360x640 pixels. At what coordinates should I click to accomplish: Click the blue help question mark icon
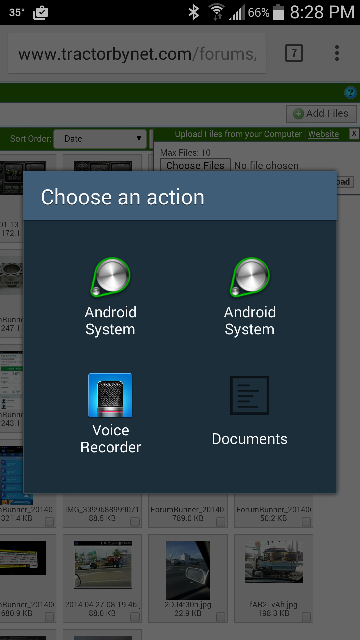coord(350,93)
